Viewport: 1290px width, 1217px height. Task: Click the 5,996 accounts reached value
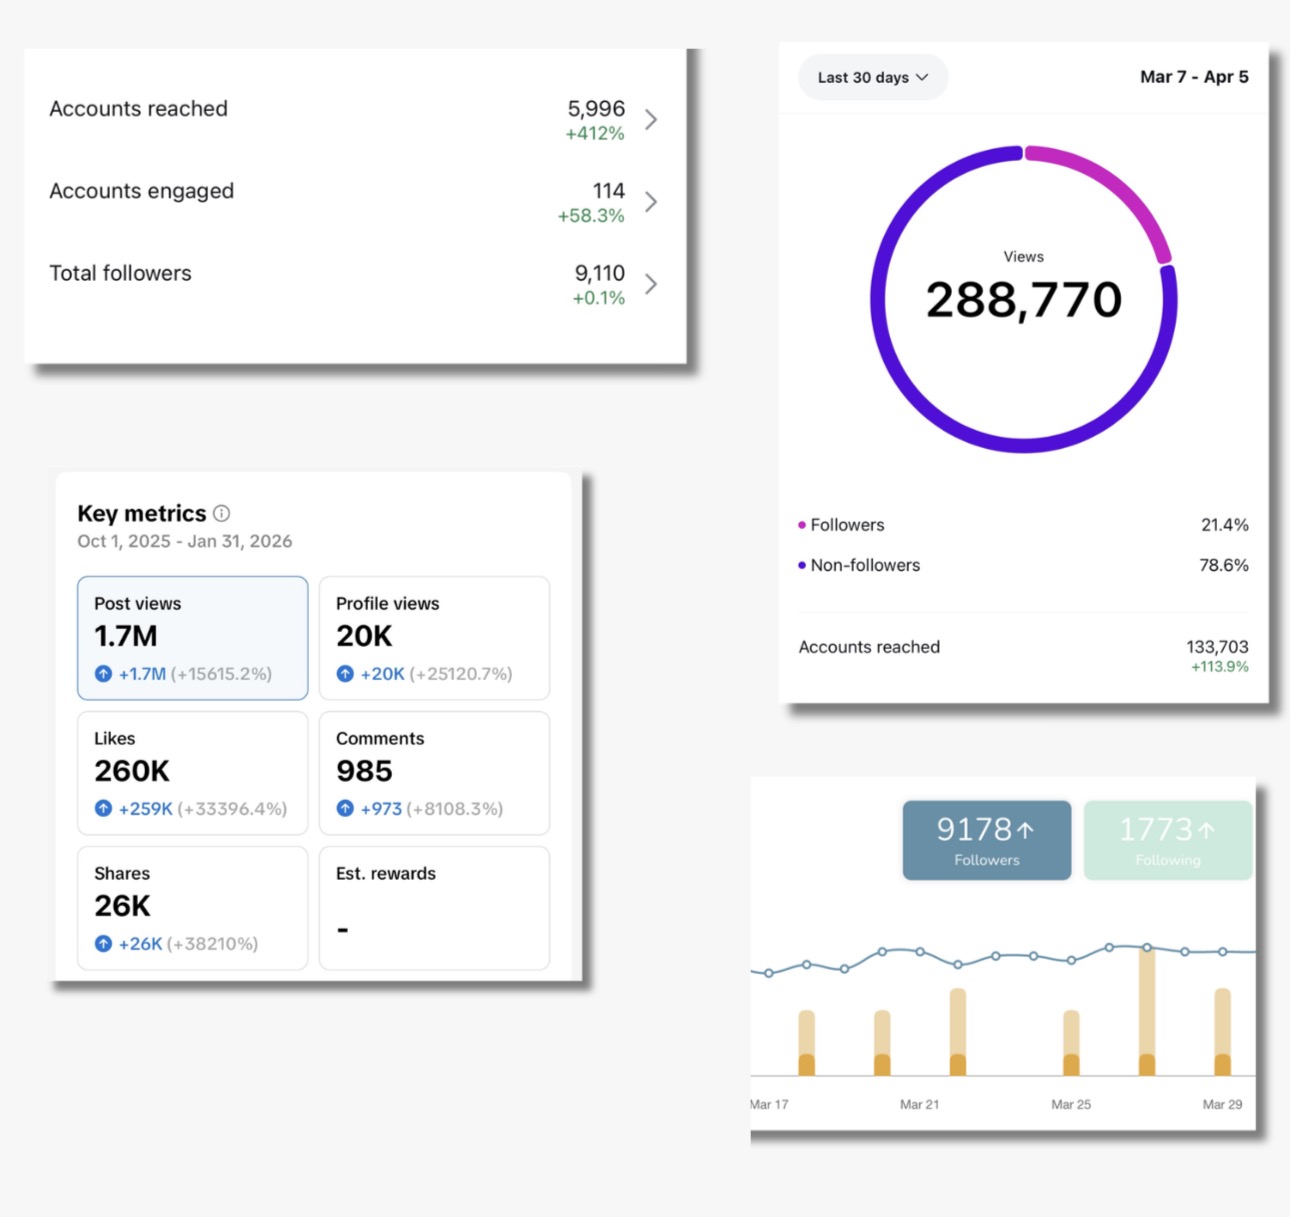point(596,109)
